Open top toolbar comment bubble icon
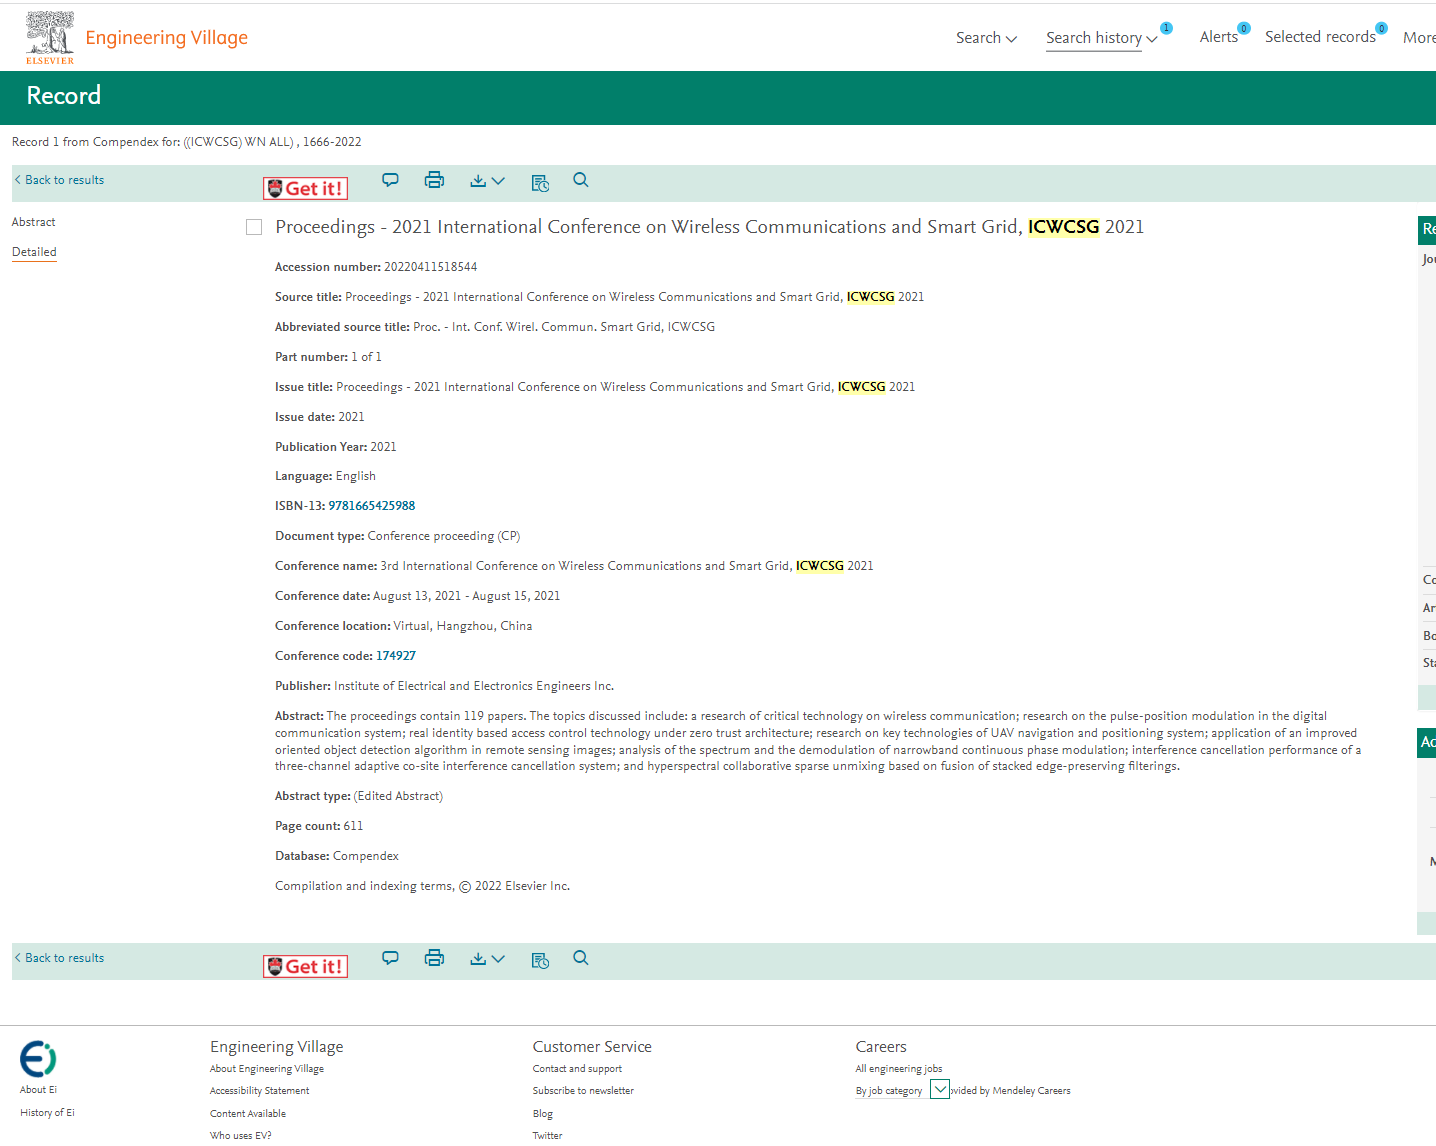Screen dimensions: 1436x1146 pyautogui.click(x=390, y=180)
